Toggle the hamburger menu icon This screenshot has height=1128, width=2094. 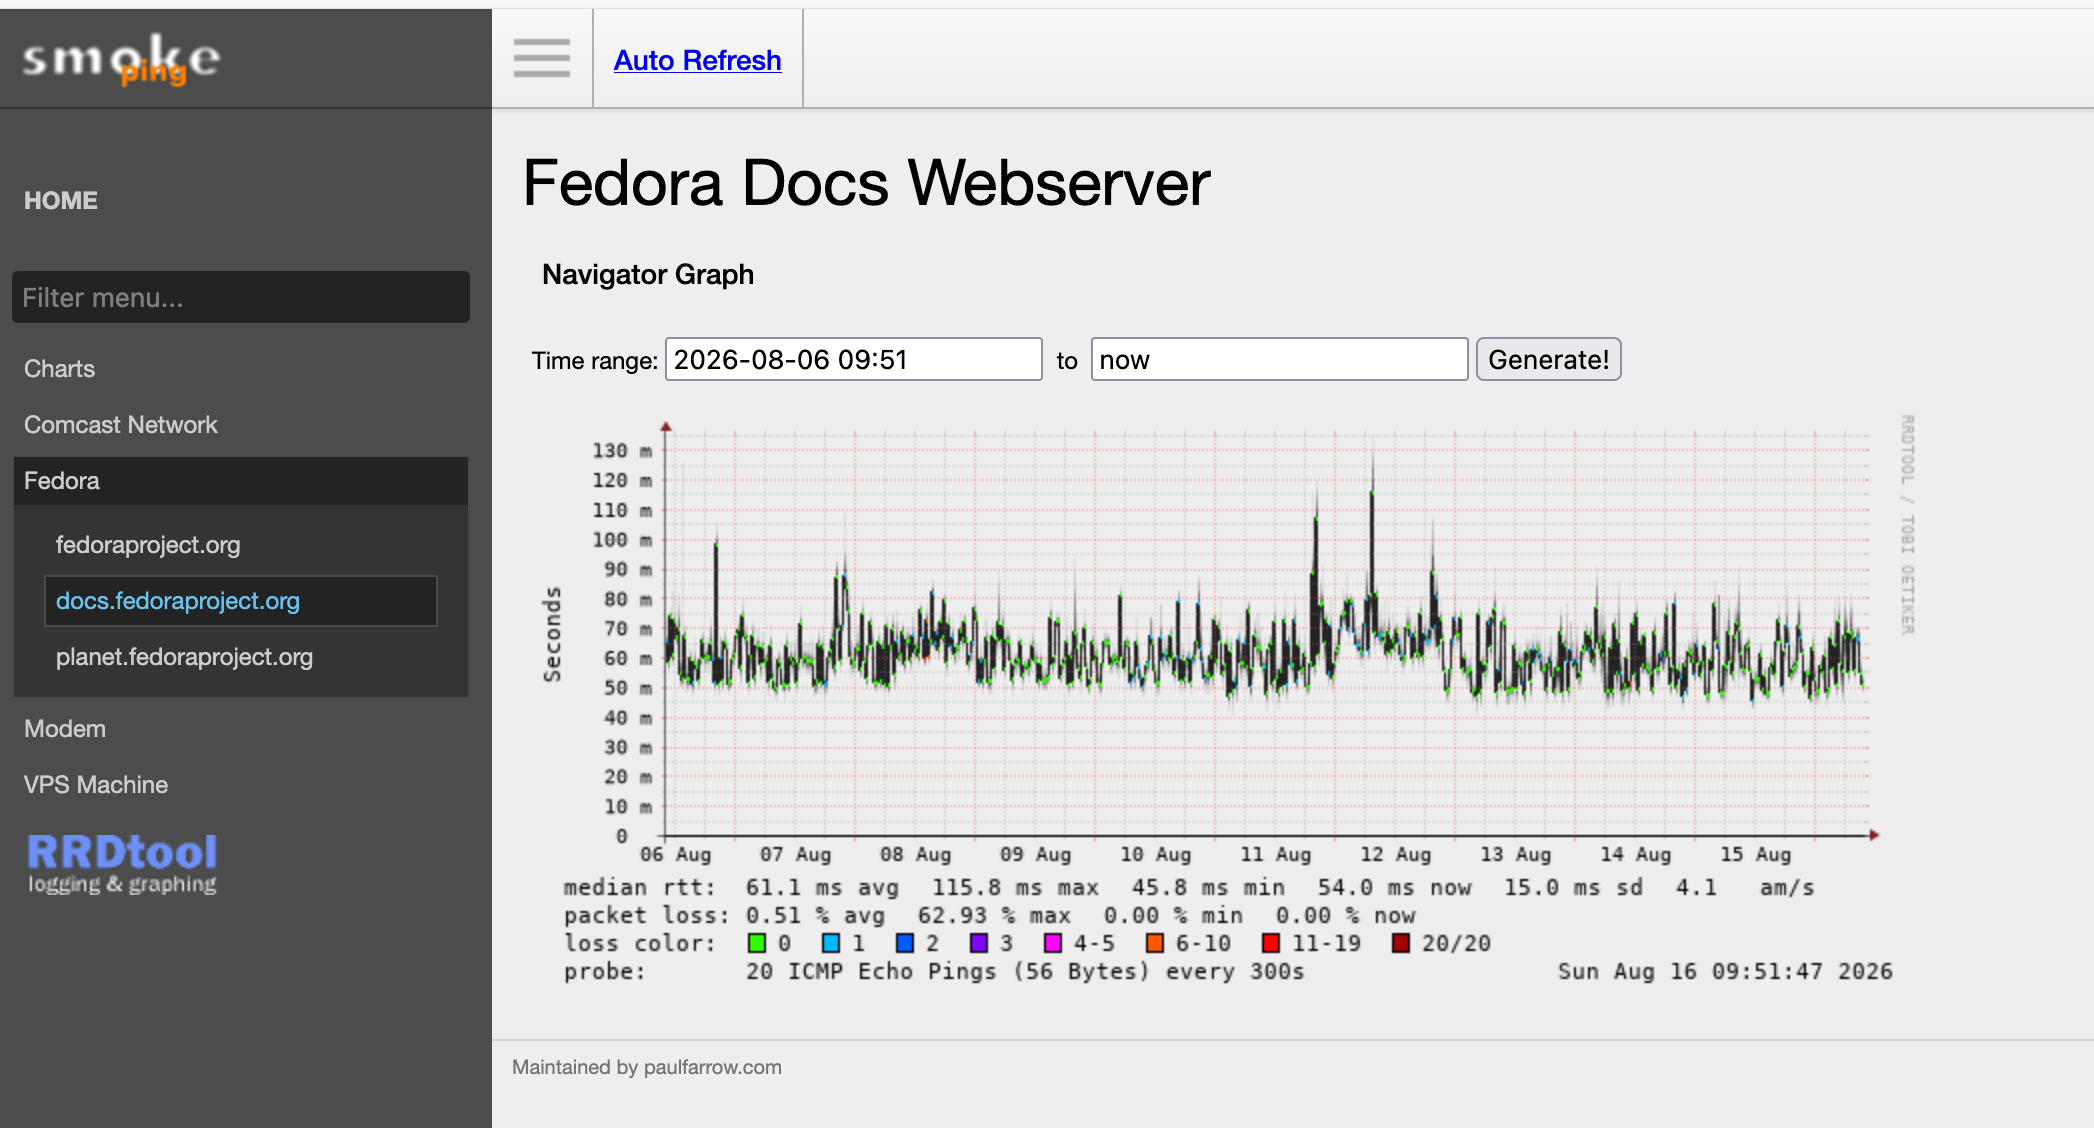point(542,59)
